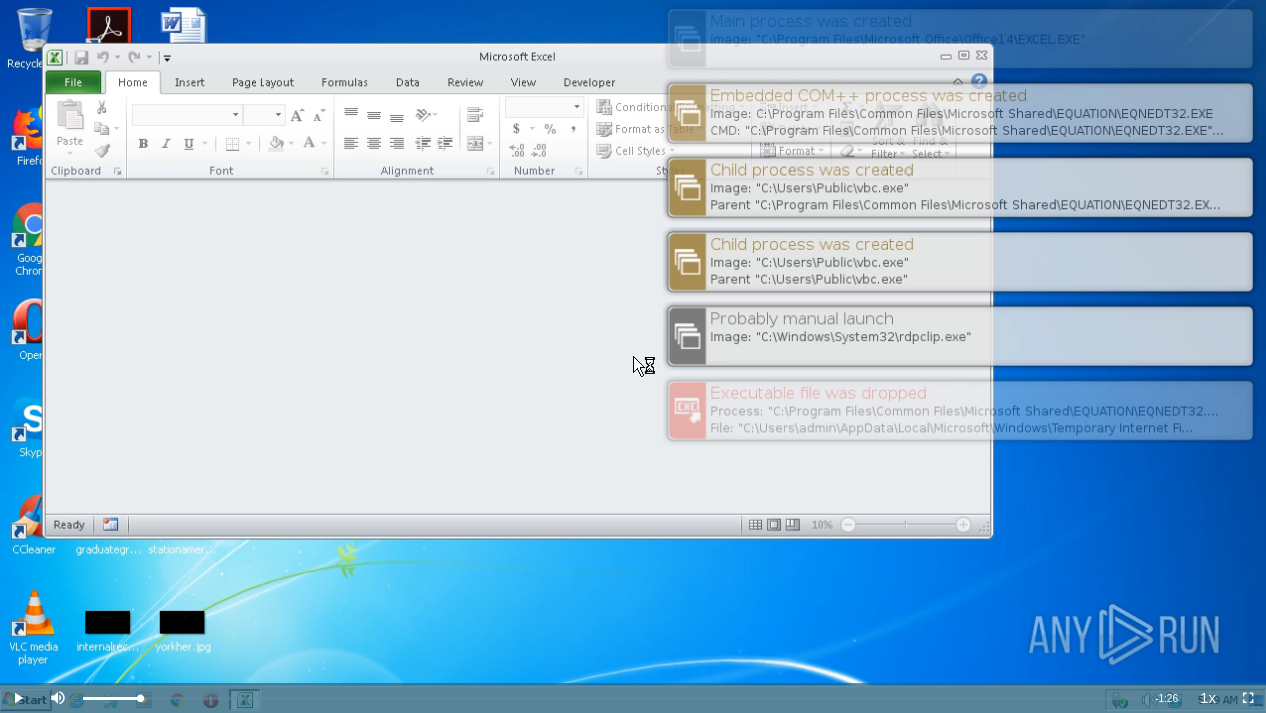Switch to Normal view in status bar
This screenshot has height=713, width=1266.
[756, 525]
